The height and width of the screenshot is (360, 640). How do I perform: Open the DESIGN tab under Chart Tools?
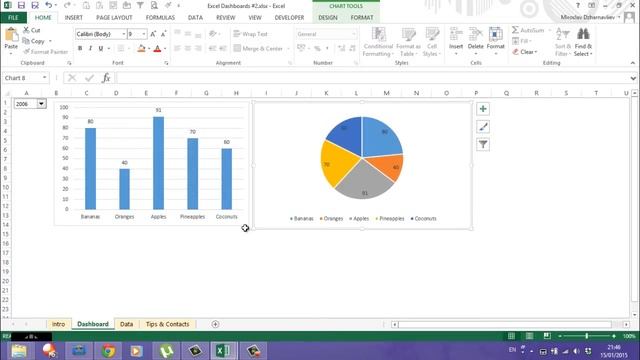[328, 18]
